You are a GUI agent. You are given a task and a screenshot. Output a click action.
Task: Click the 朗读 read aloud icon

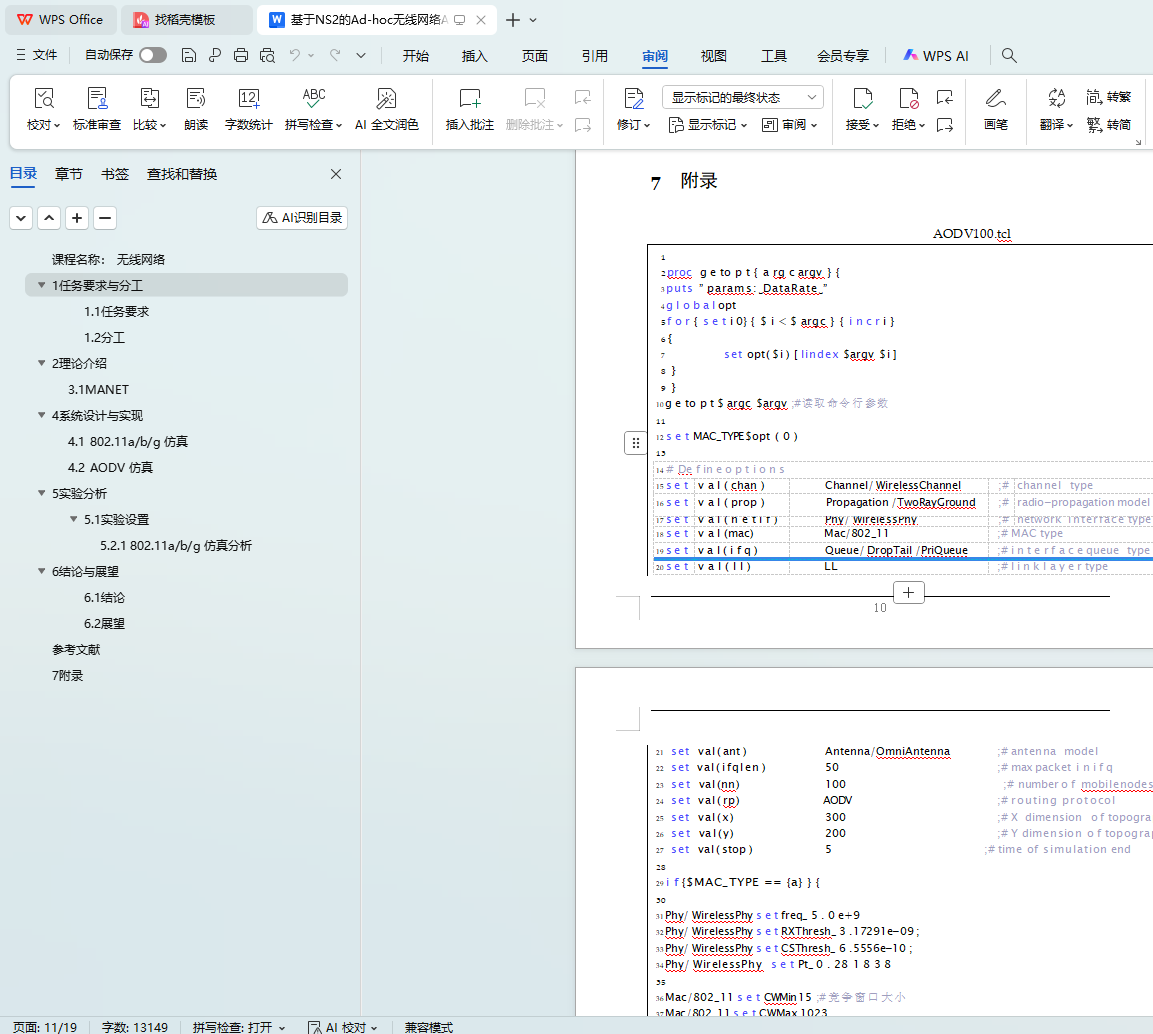click(196, 108)
